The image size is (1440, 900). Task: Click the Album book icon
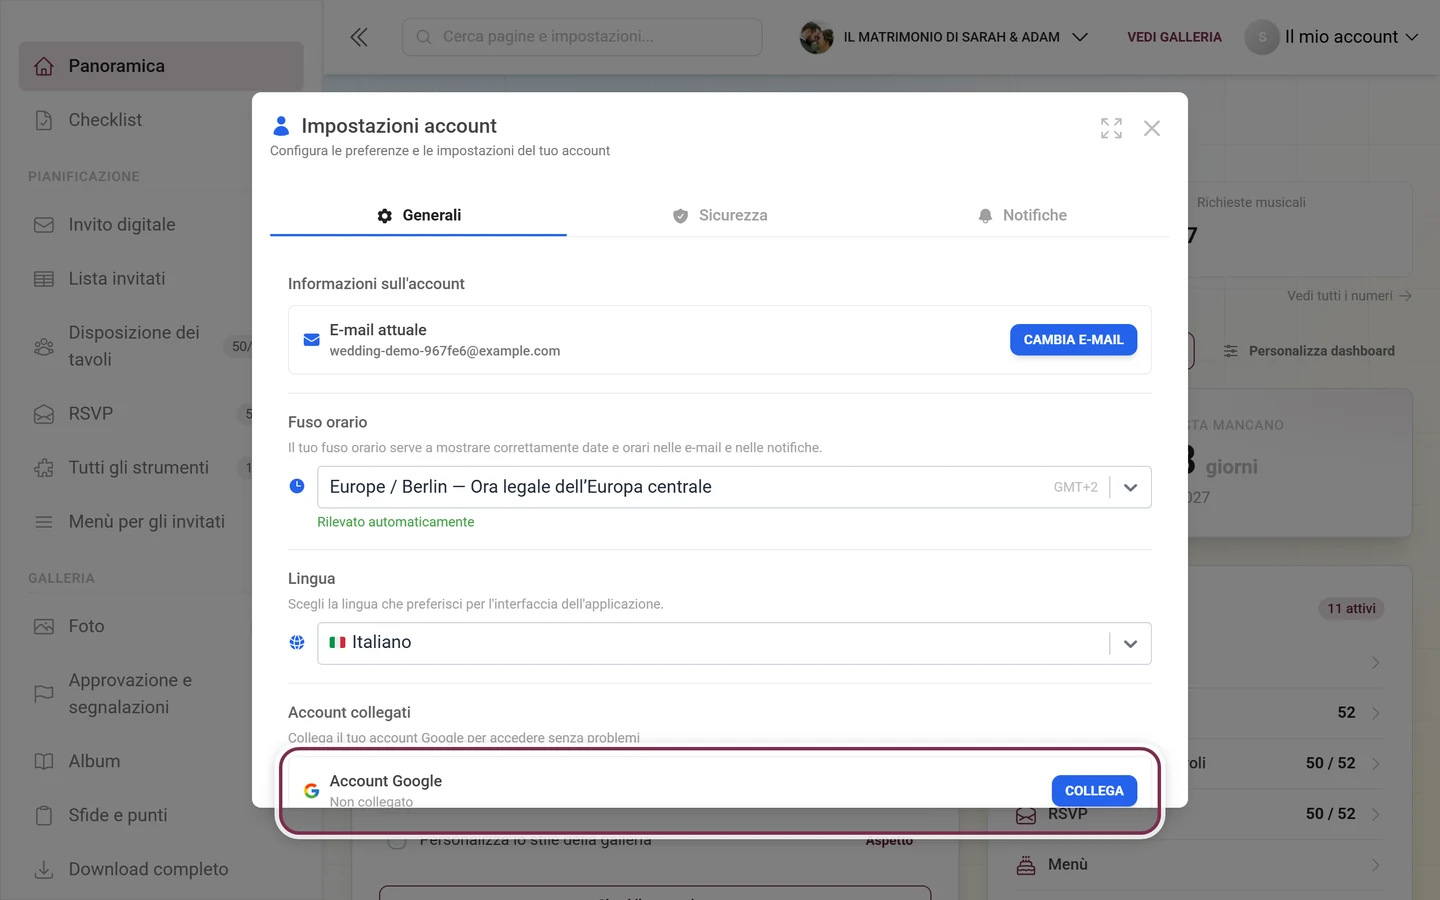tap(44, 762)
